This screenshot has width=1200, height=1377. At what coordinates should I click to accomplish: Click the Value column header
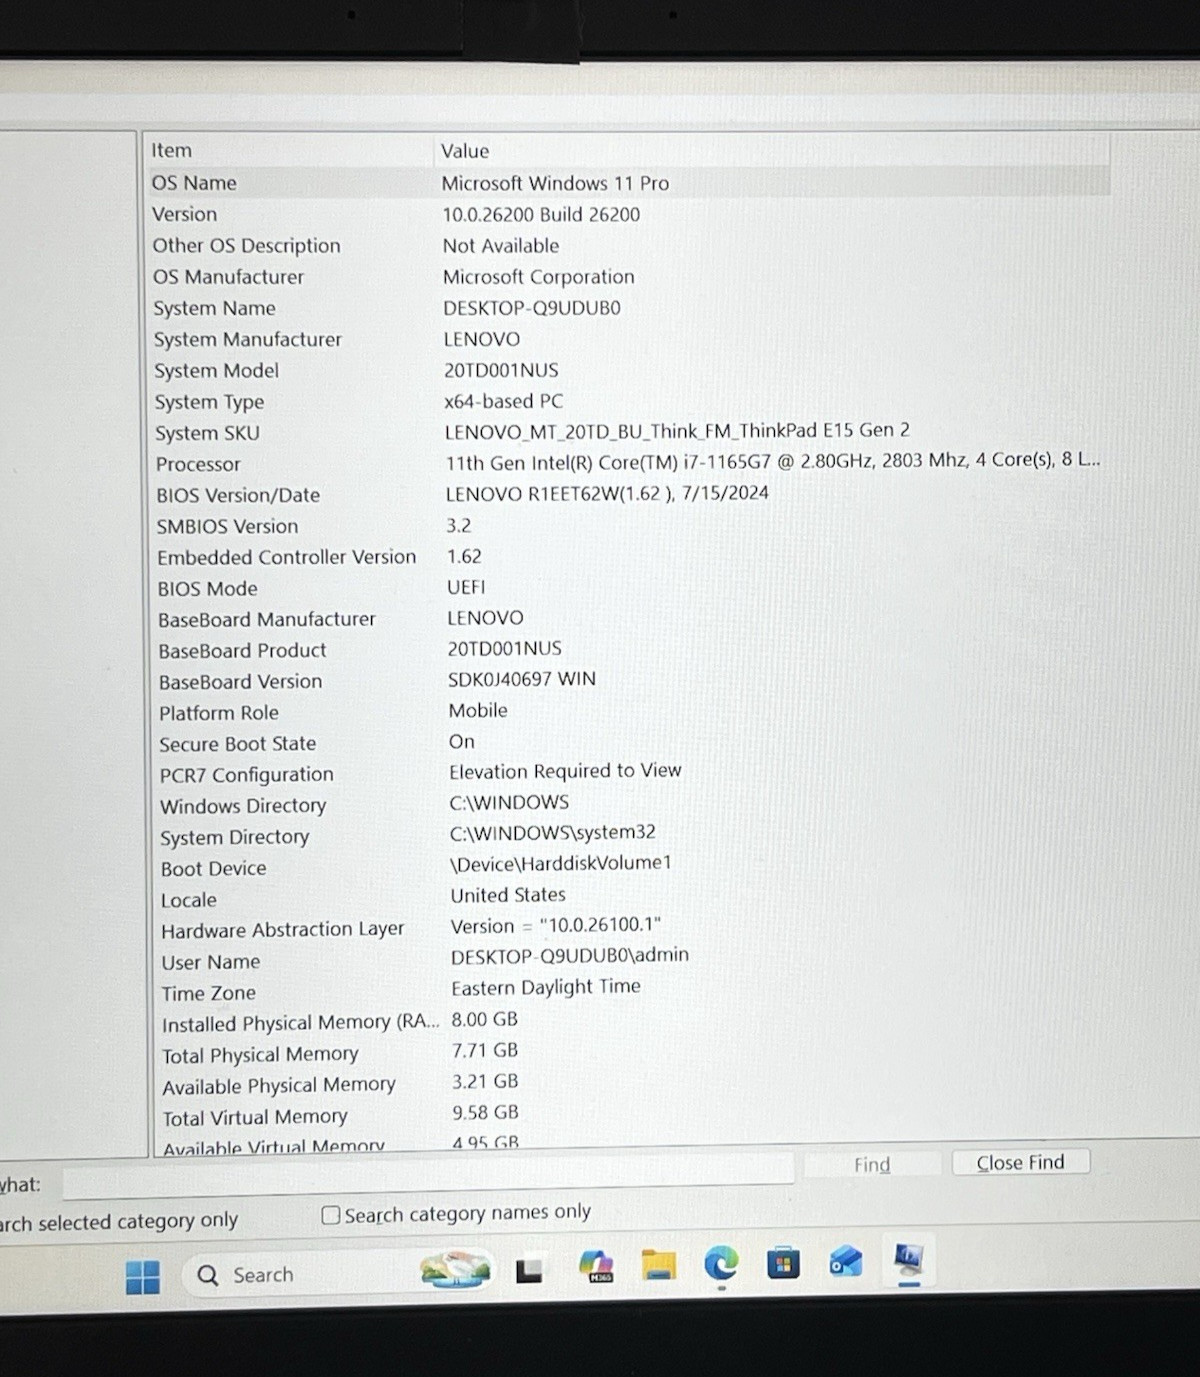click(772, 150)
